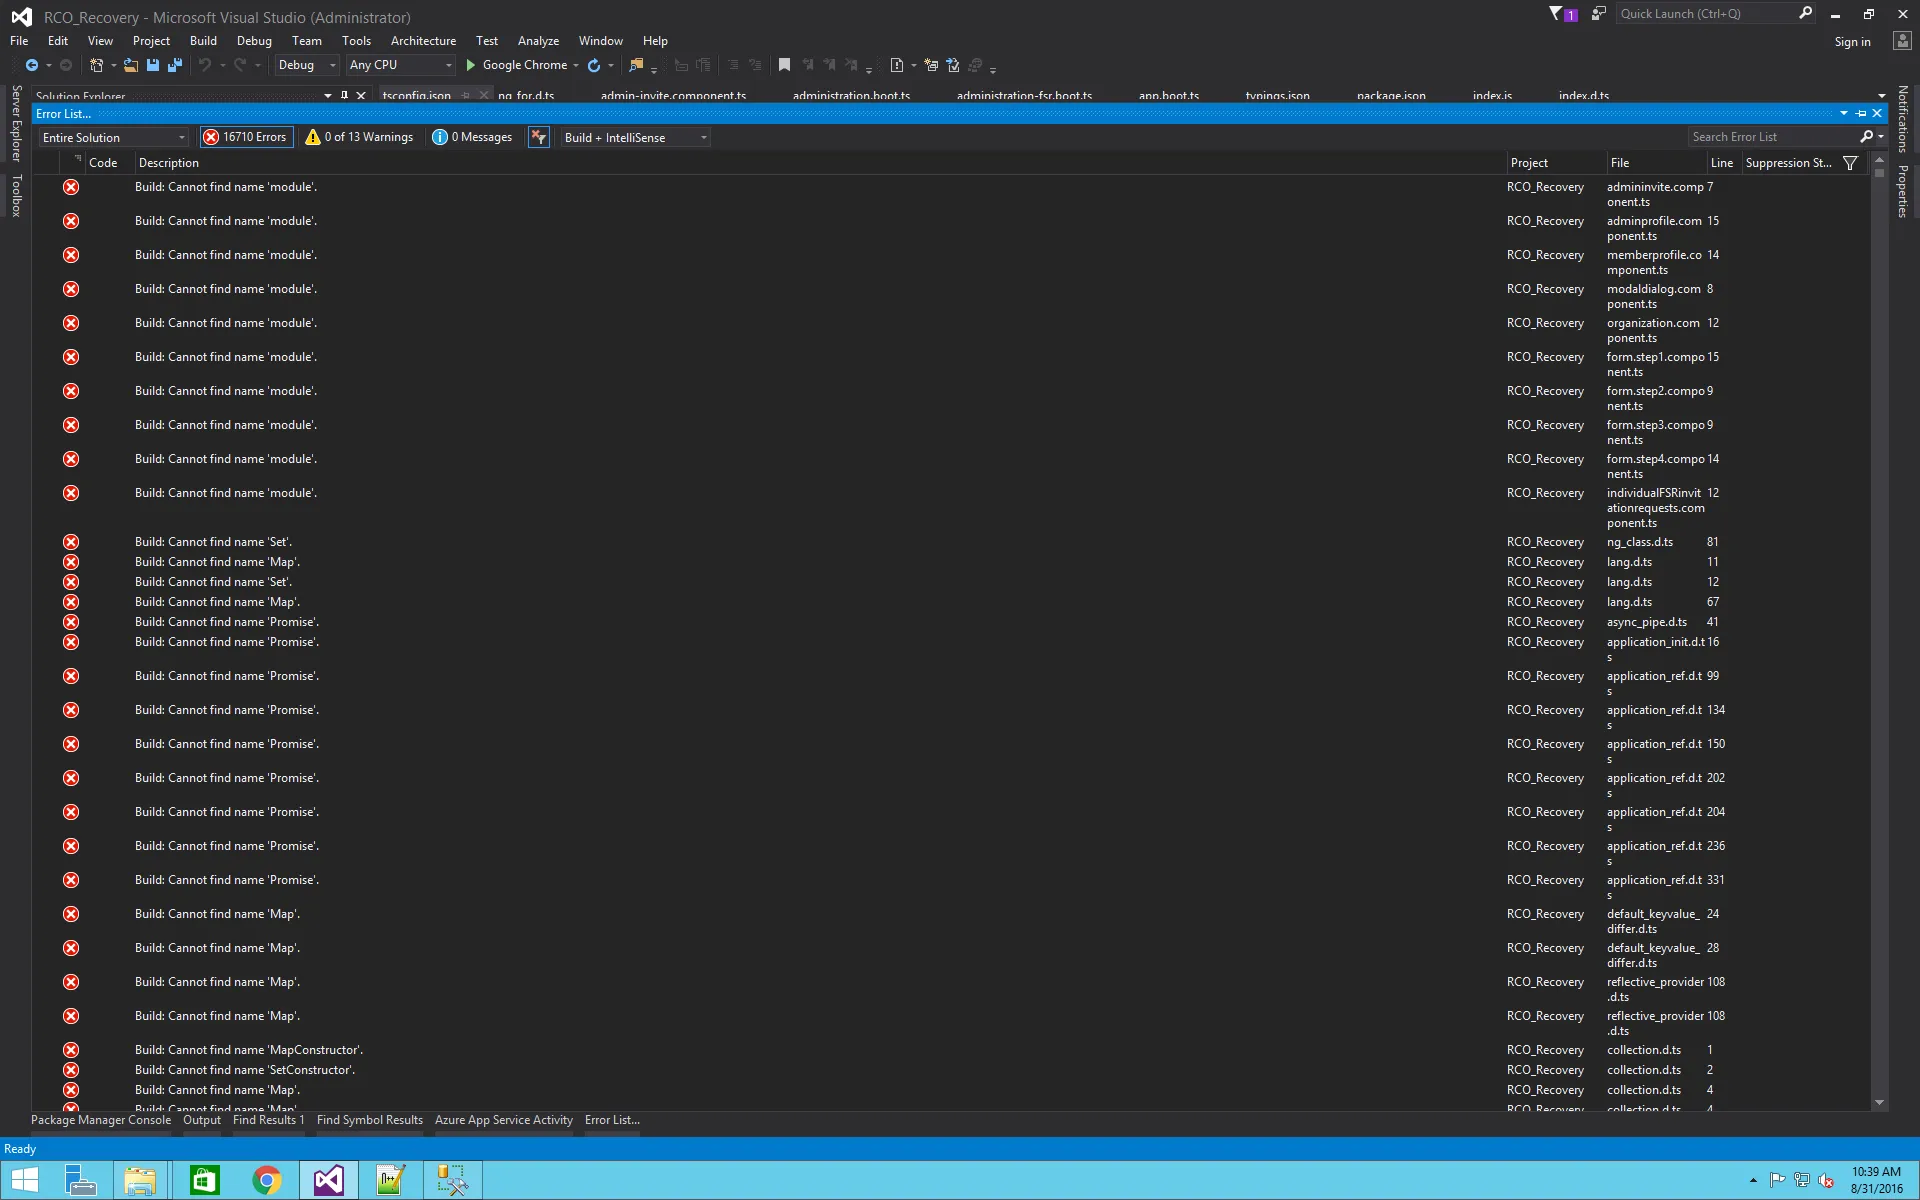Toggle the 0 of 13 Warnings filter

pos(359,137)
